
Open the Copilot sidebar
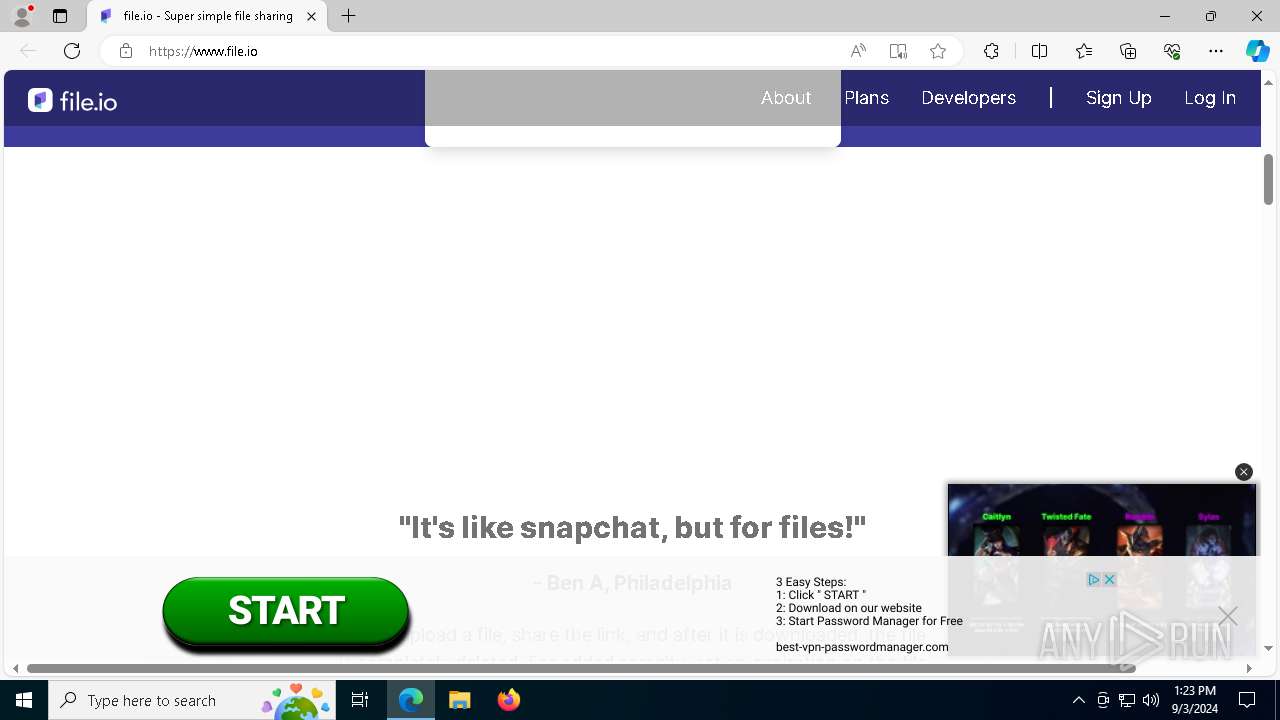pos(1257,51)
